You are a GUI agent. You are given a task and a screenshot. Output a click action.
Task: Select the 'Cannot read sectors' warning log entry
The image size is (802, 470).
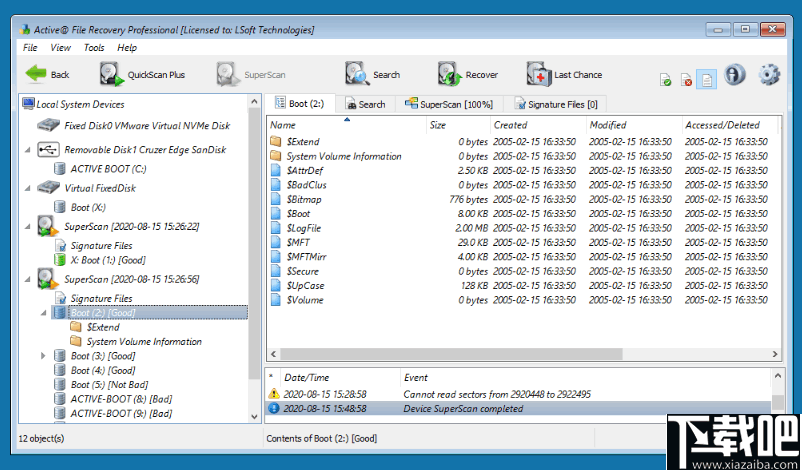pos(518,394)
